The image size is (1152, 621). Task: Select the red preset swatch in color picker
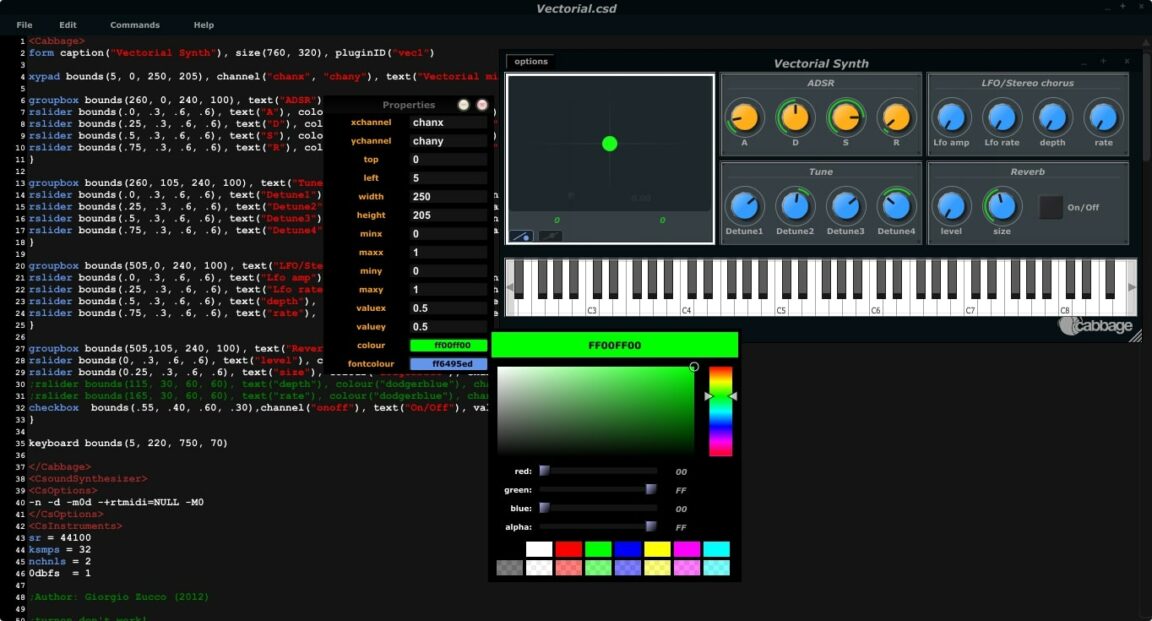click(567, 548)
